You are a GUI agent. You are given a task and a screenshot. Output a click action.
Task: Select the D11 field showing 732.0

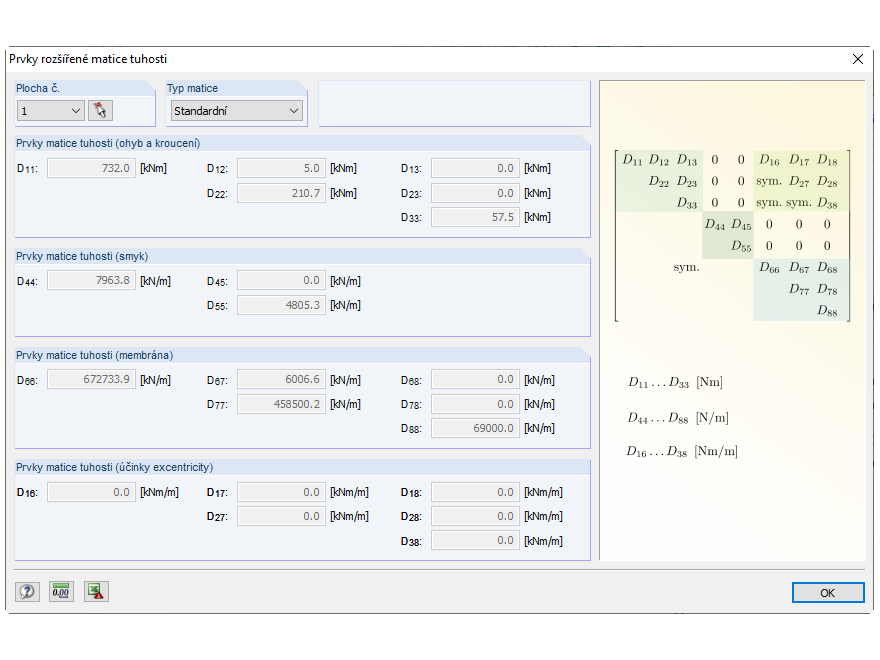[x=91, y=168]
